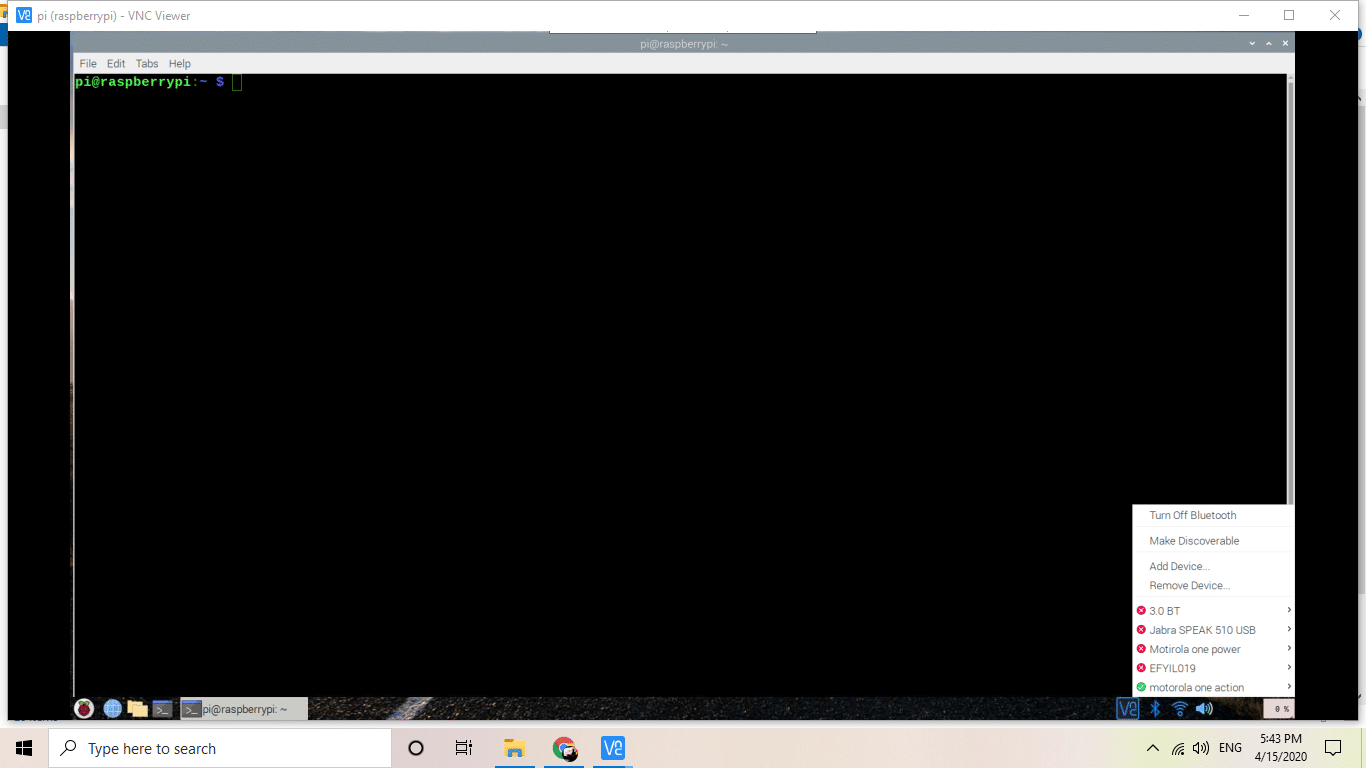Open the Raspberry Pi applications menu

click(x=84, y=709)
